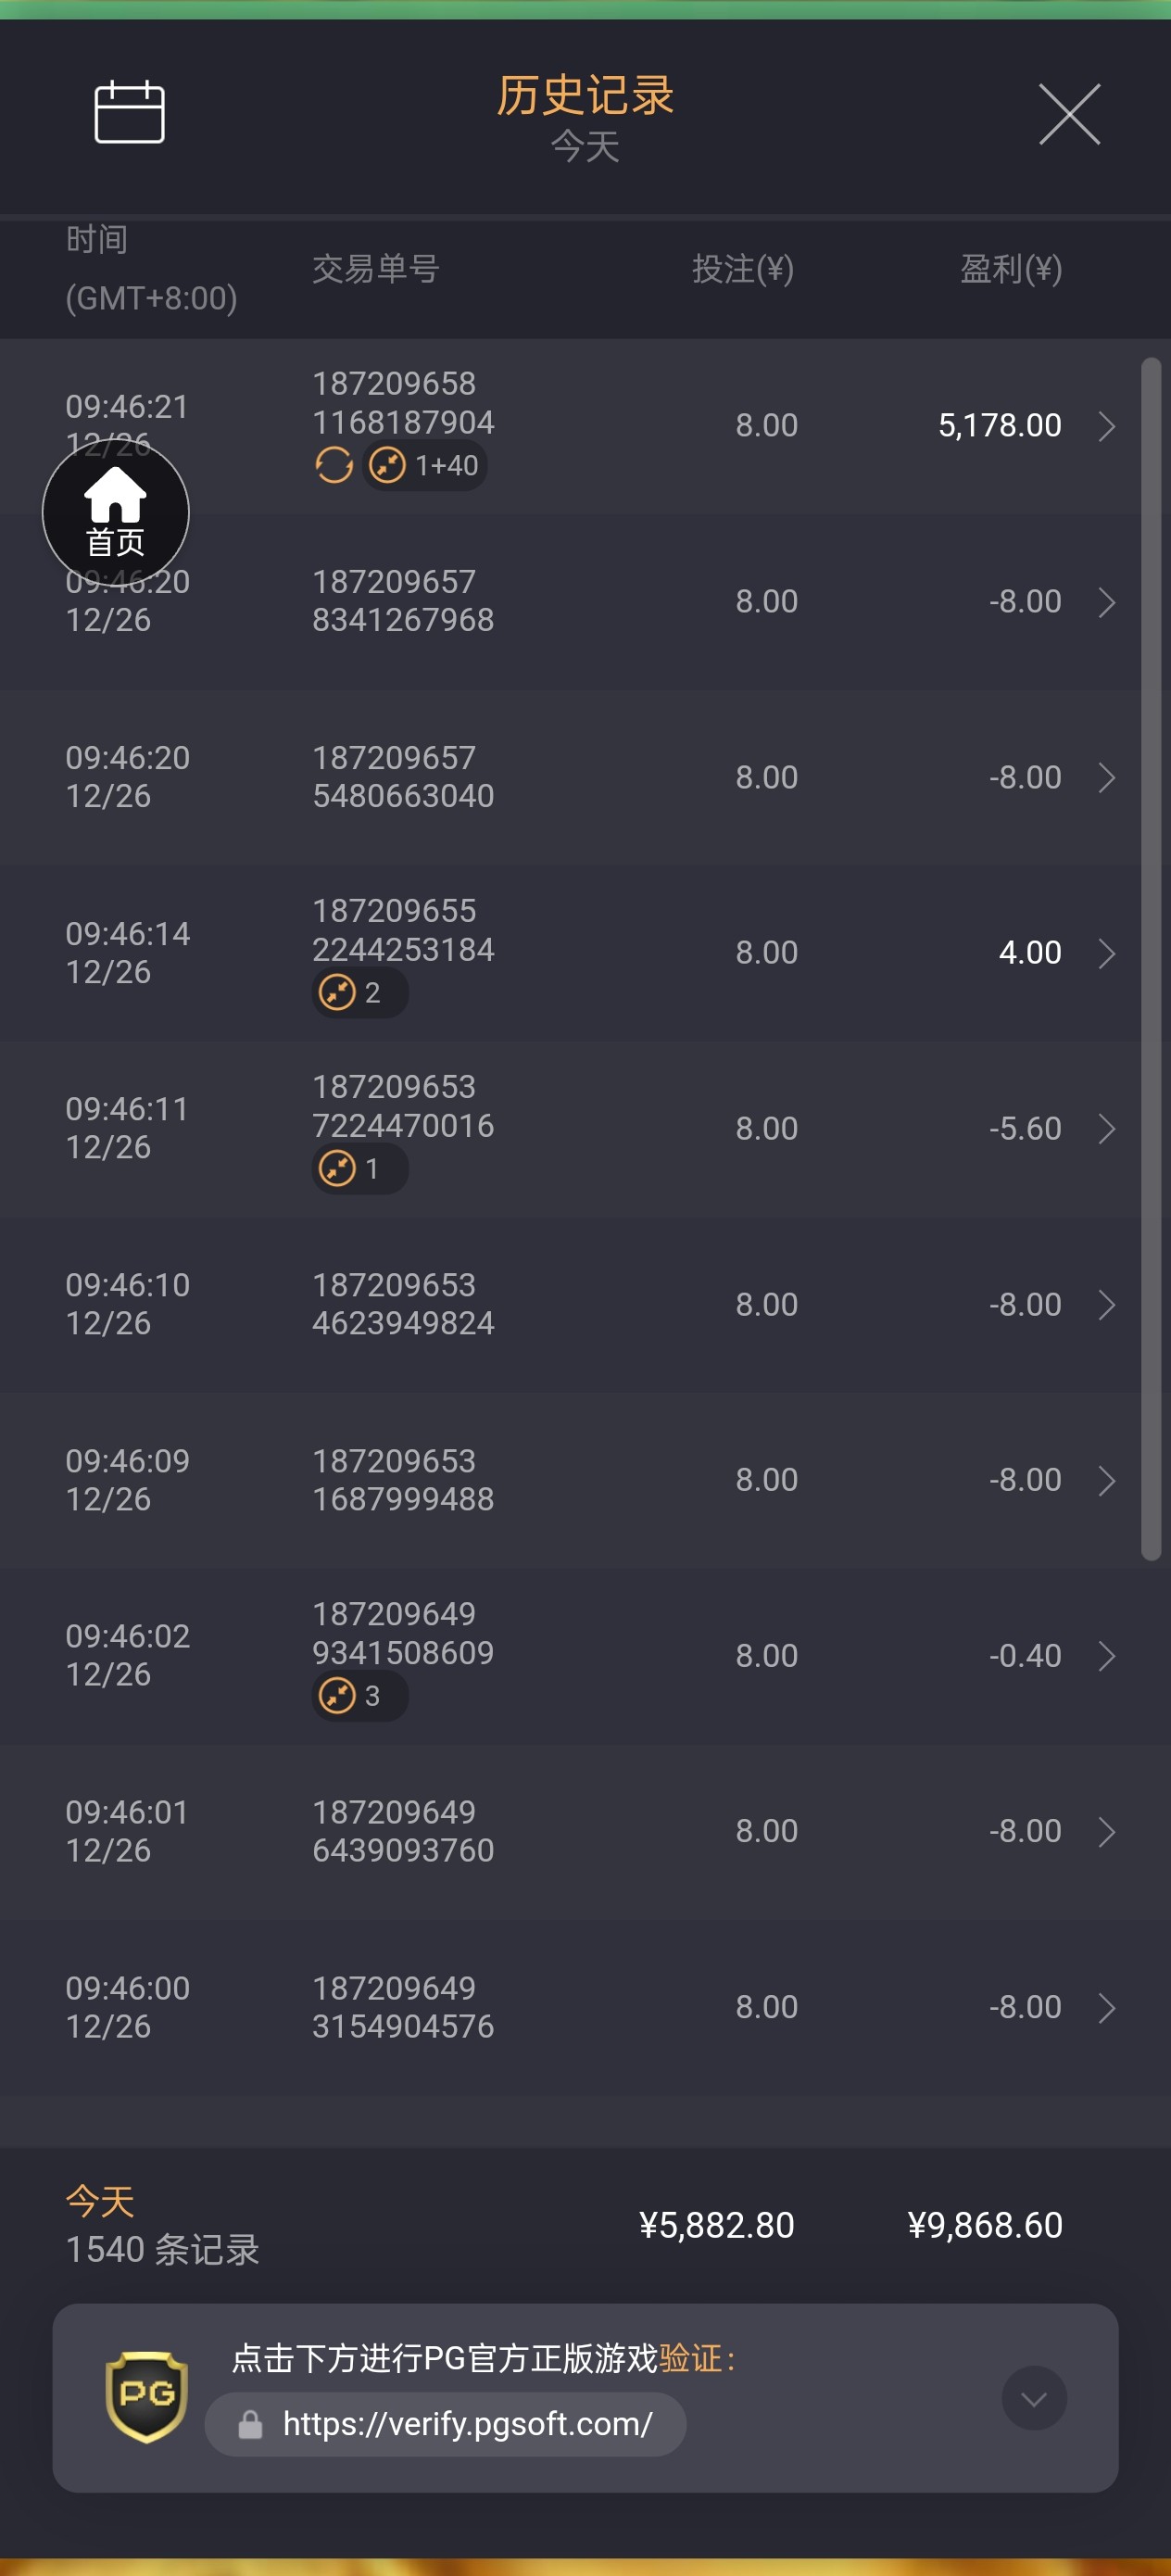Click the PG shield logo icon
The image size is (1171, 2576).
pyautogui.click(x=147, y=2396)
